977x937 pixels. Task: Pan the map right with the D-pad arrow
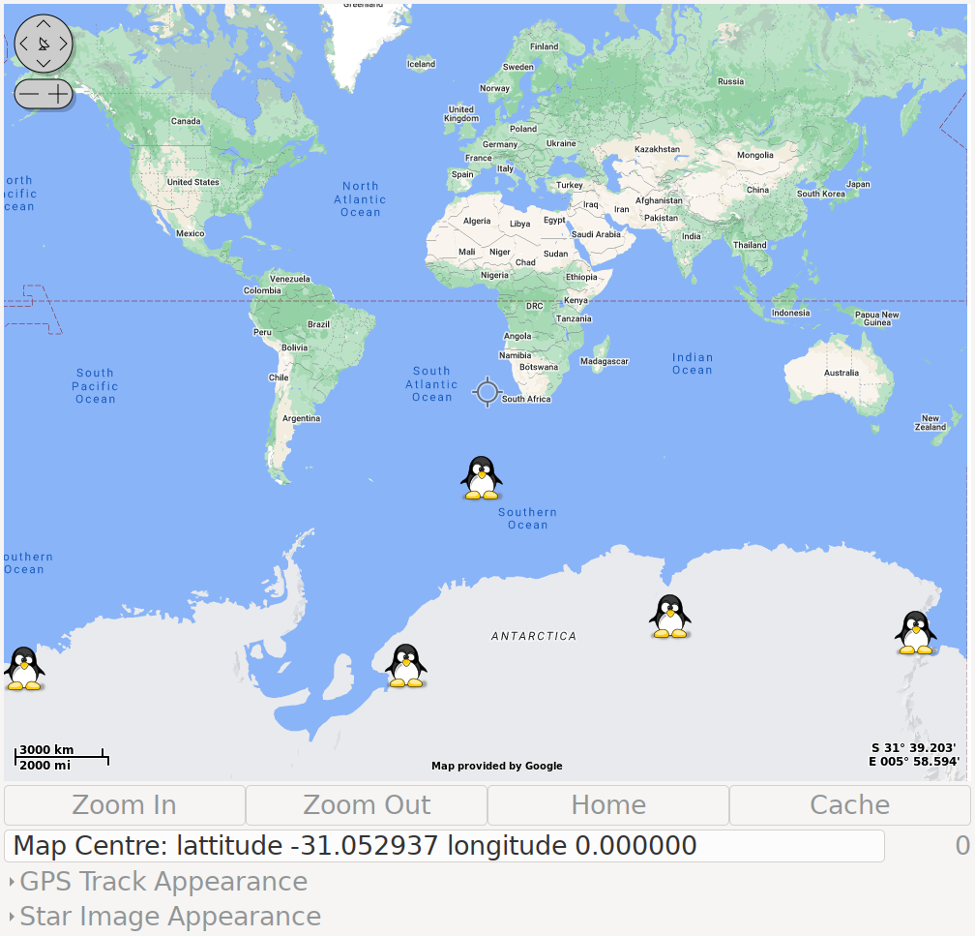coord(63,44)
